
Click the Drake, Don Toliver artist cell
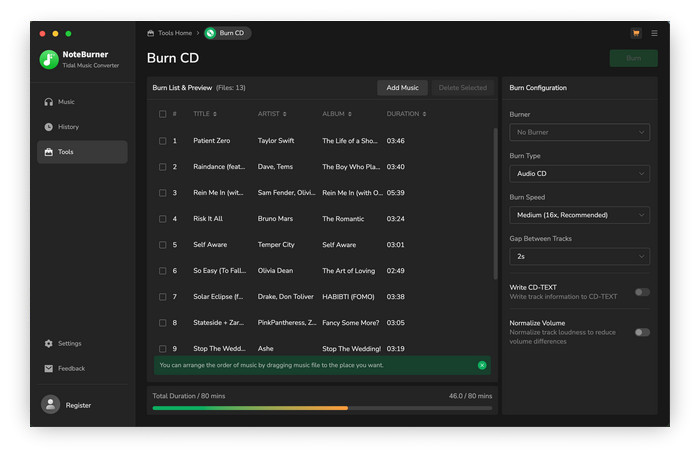pyautogui.click(x=285, y=297)
